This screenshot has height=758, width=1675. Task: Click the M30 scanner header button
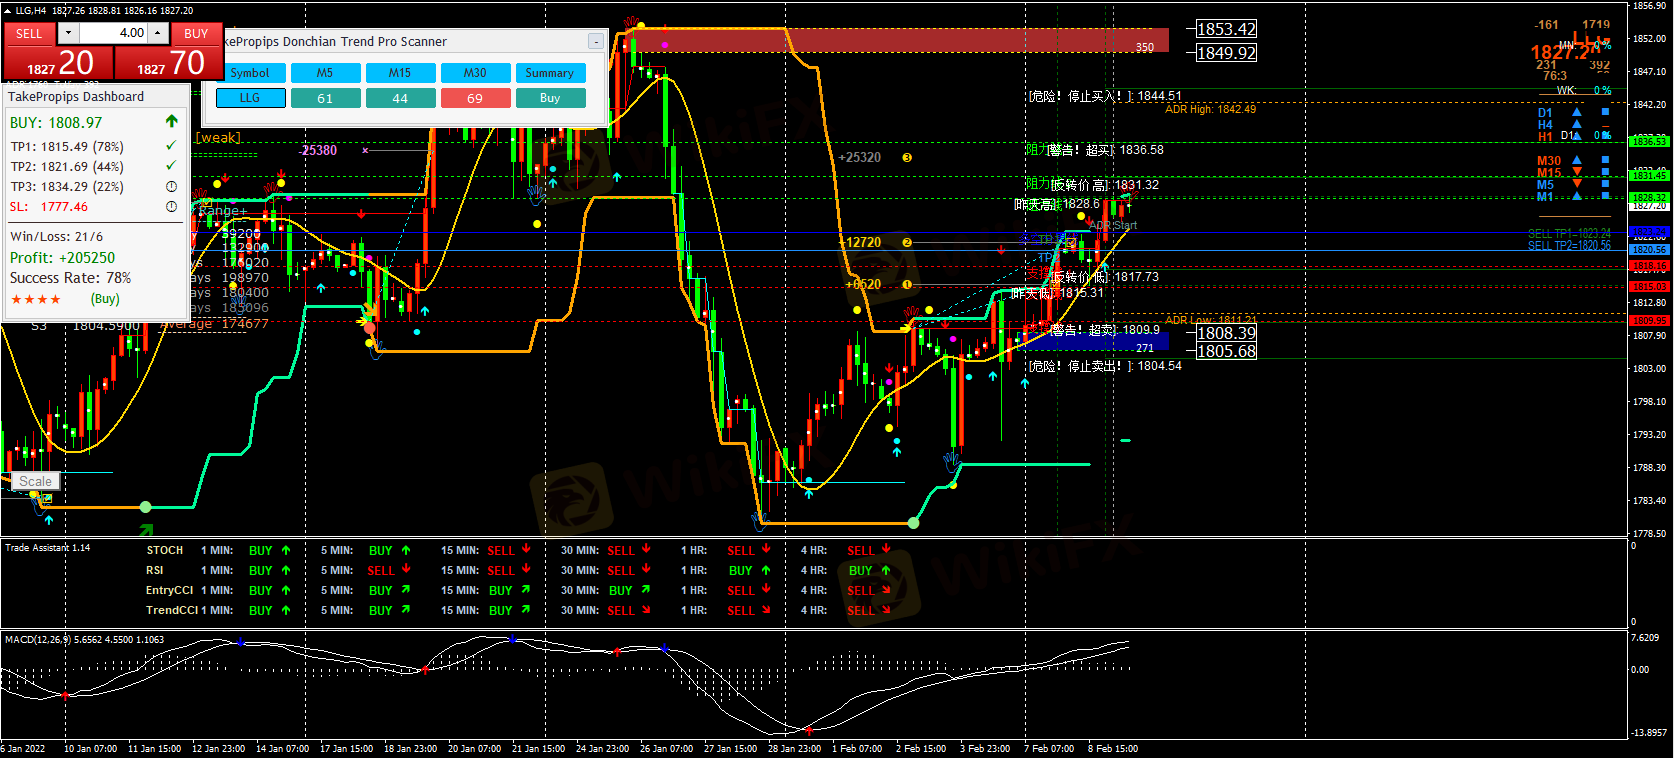[x=475, y=73]
